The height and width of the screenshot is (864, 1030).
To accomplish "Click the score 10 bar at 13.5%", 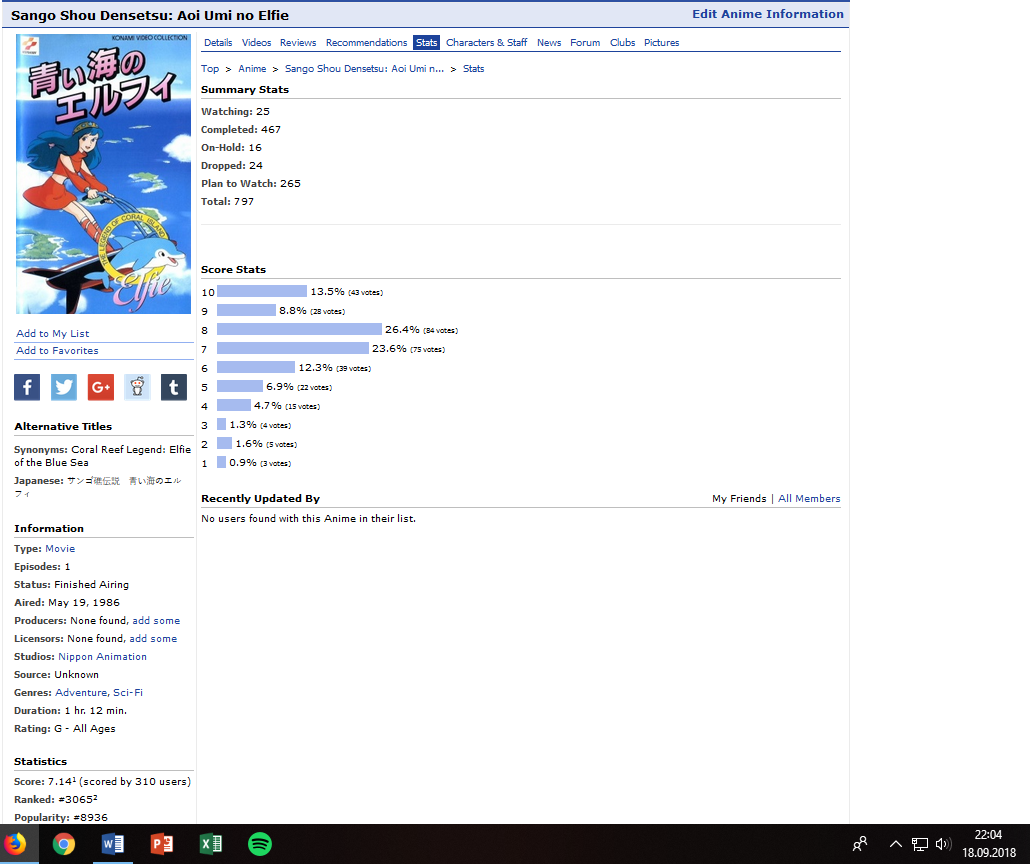I will click(x=261, y=291).
